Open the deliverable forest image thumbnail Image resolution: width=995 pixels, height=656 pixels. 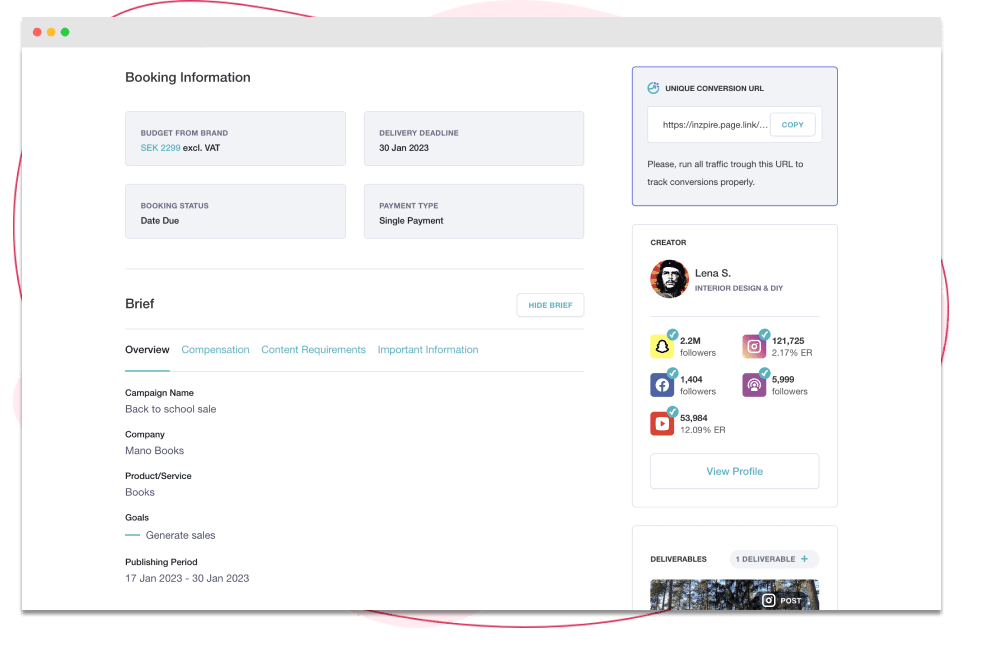[734, 595]
